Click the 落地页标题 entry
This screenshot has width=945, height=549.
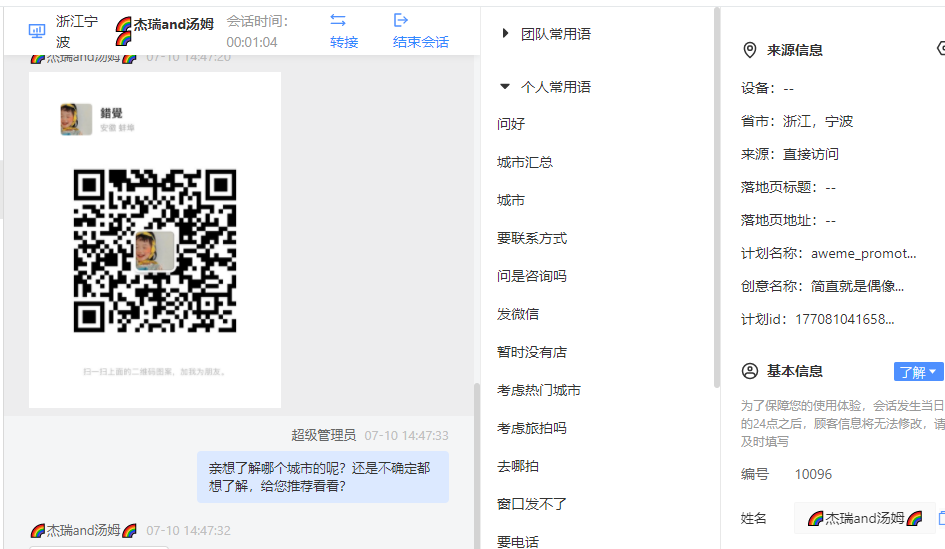point(788,187)
